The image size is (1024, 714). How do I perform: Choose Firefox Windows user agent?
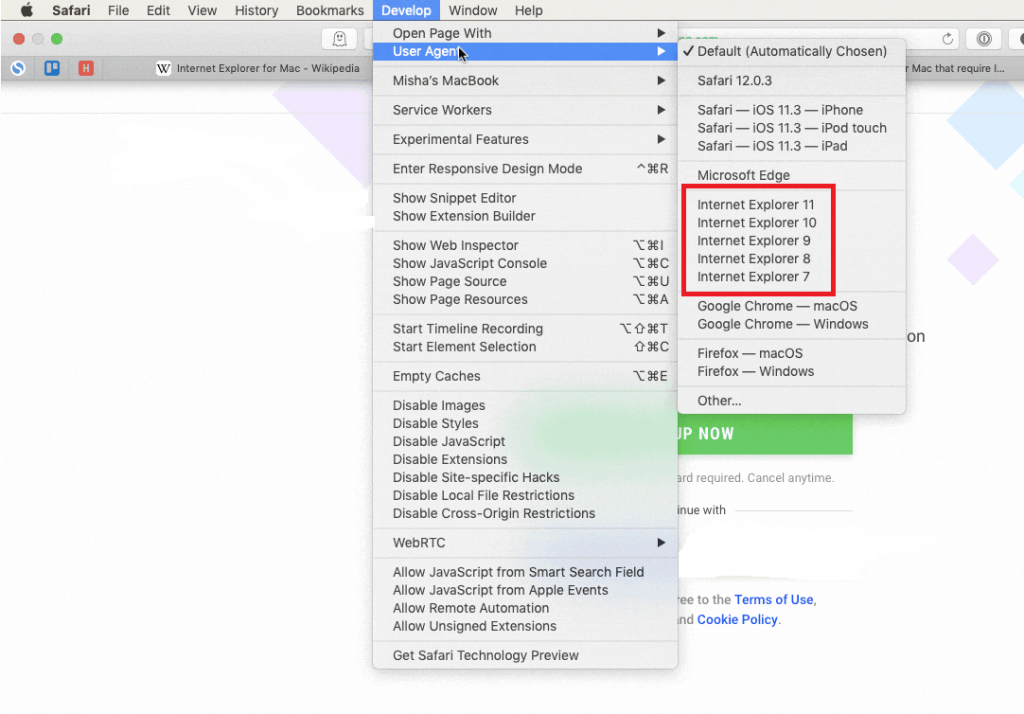pos(792,372)
